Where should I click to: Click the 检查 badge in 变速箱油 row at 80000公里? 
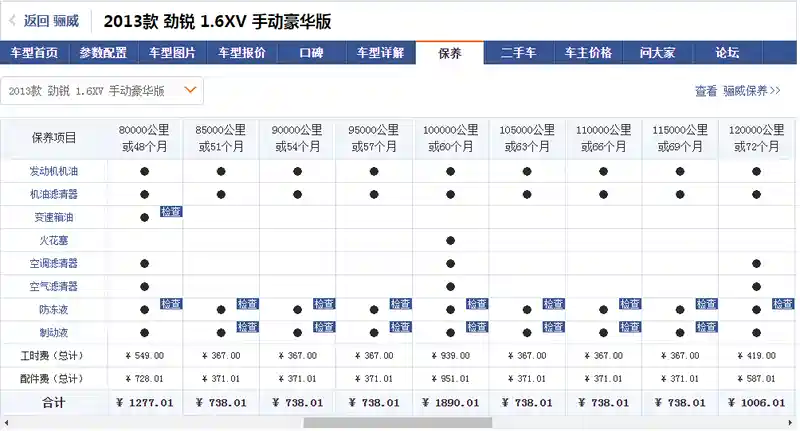[x=171, y=212]
